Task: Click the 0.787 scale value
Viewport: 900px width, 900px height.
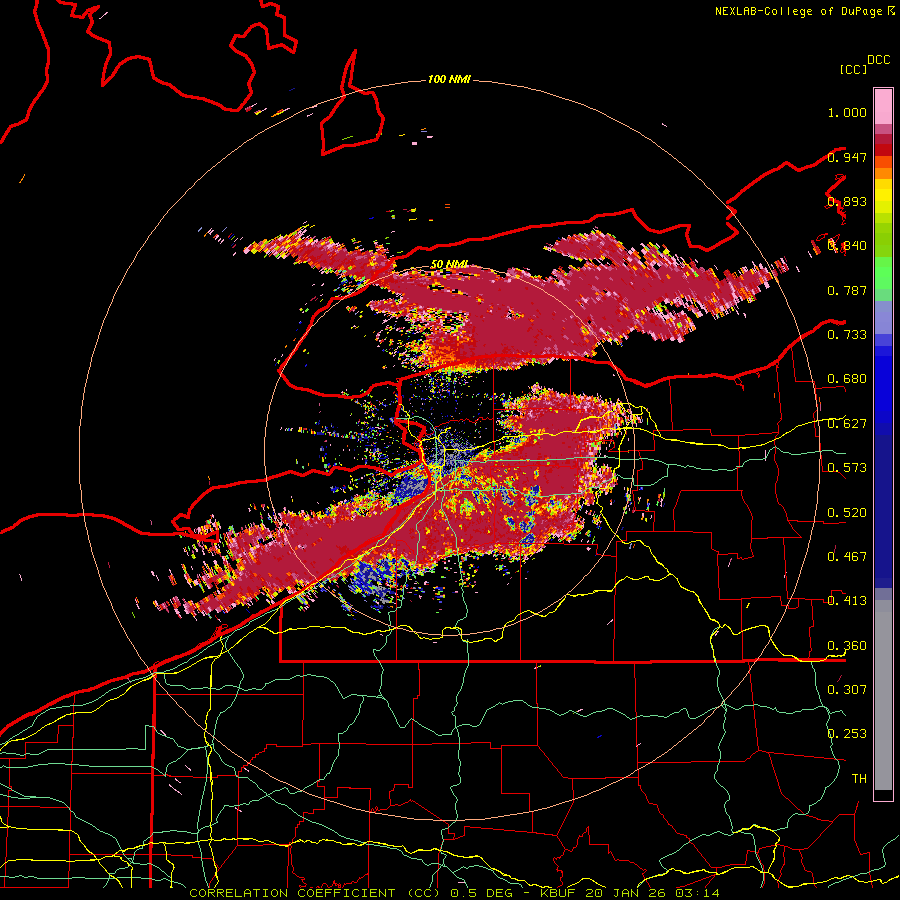Action: 847,290
